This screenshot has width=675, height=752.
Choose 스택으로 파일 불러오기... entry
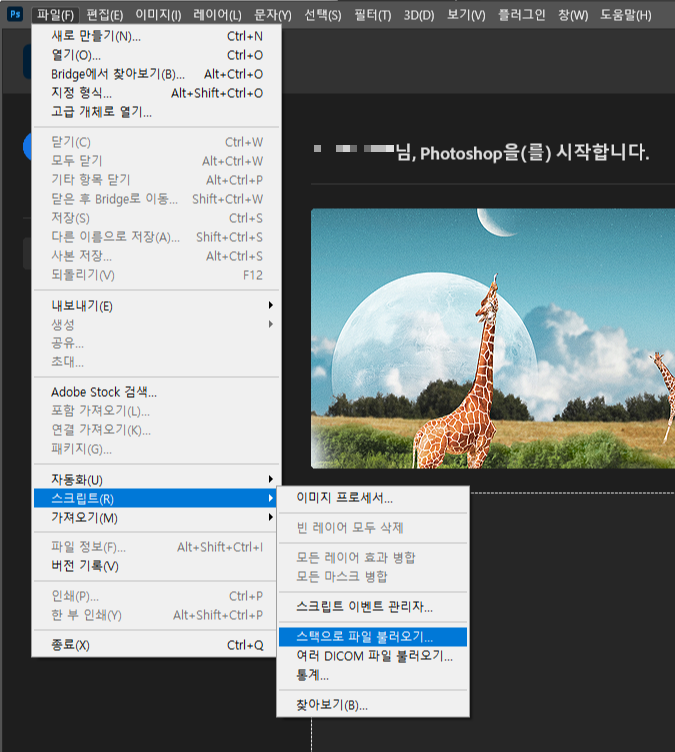373,637
